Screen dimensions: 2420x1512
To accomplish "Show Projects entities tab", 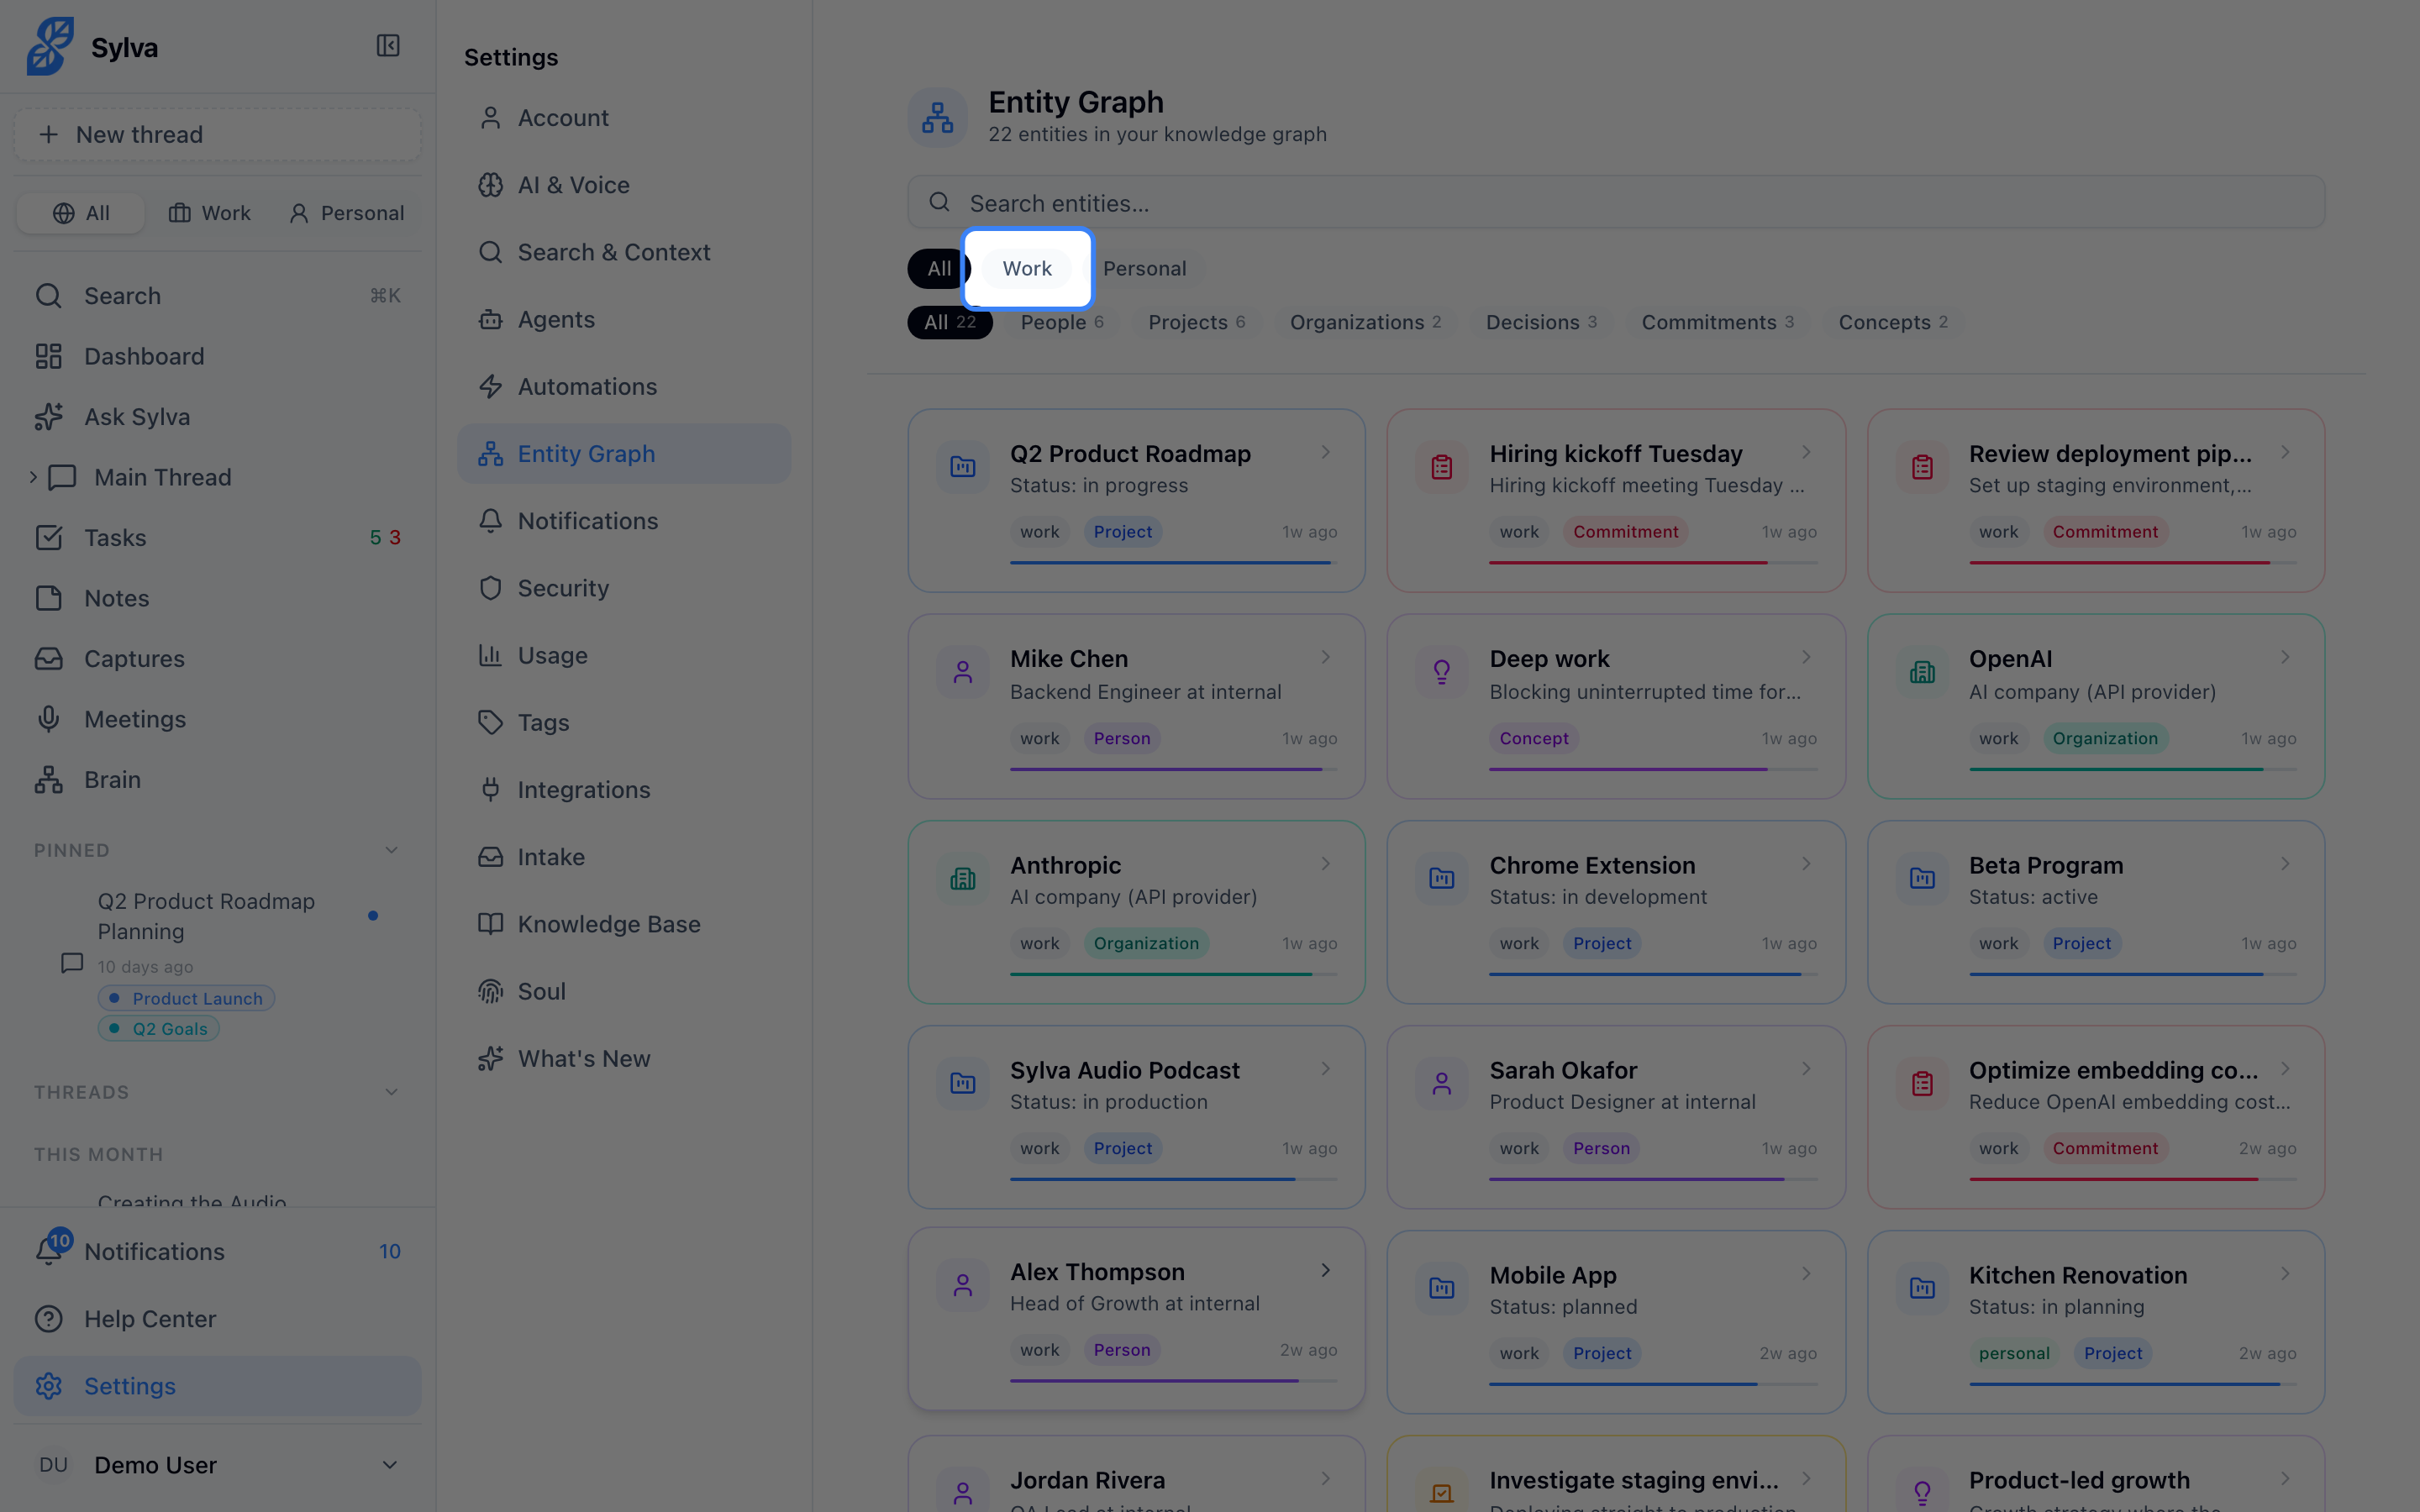I will [1196, 322].
